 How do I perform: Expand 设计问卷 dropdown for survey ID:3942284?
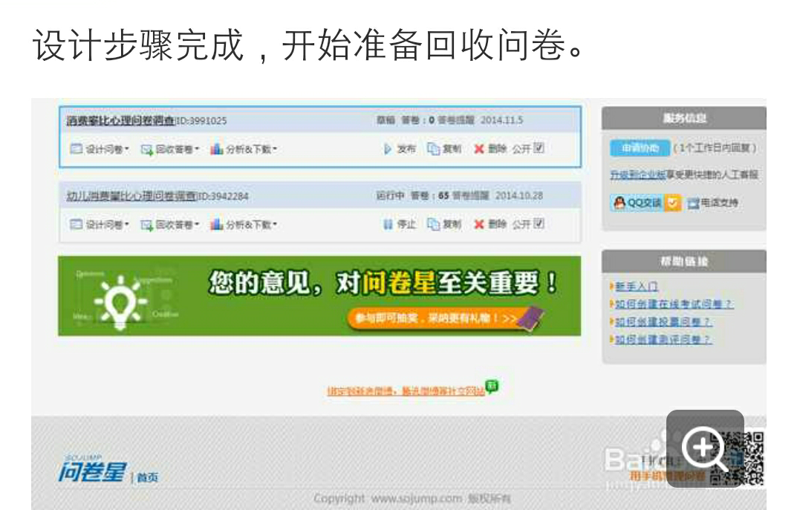click(99, 224)
